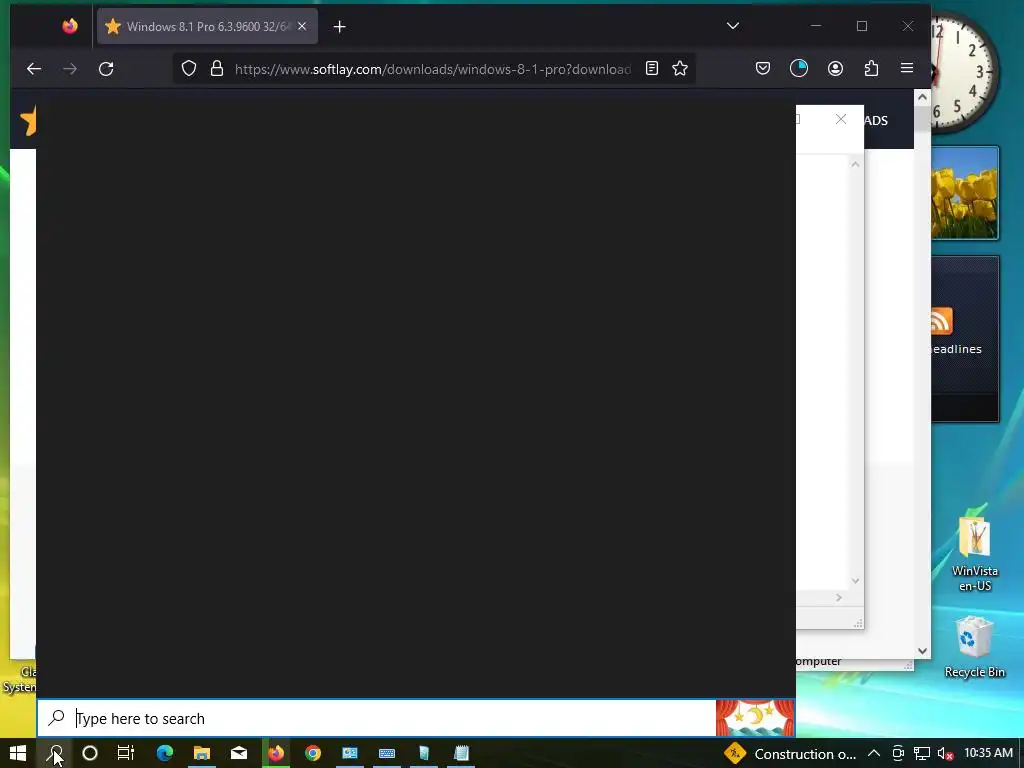
Task: Open the Notepad taskbar app
Action: 461,753
